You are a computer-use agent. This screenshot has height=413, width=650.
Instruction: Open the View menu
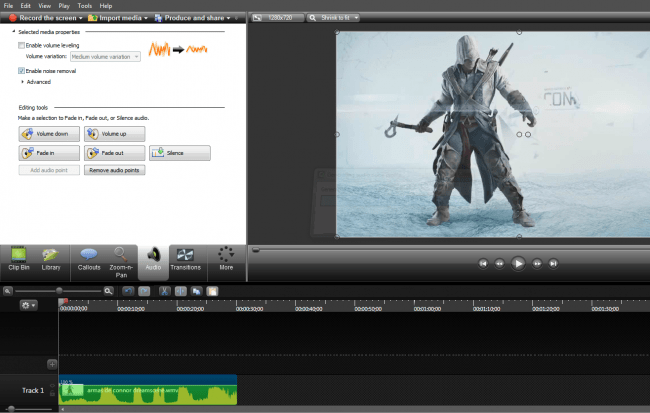pyautogui.click(x=44, y=6)
